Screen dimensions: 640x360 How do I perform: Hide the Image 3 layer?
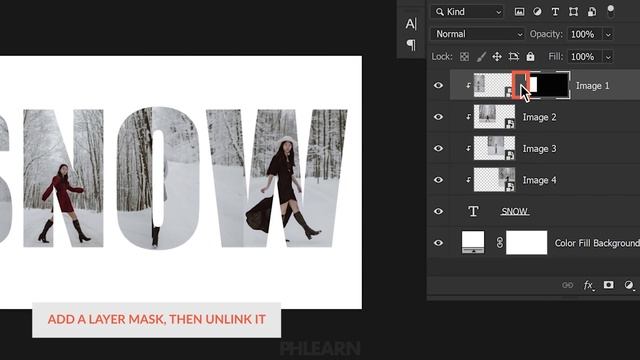pyautogui.click(x=438, y=148)
